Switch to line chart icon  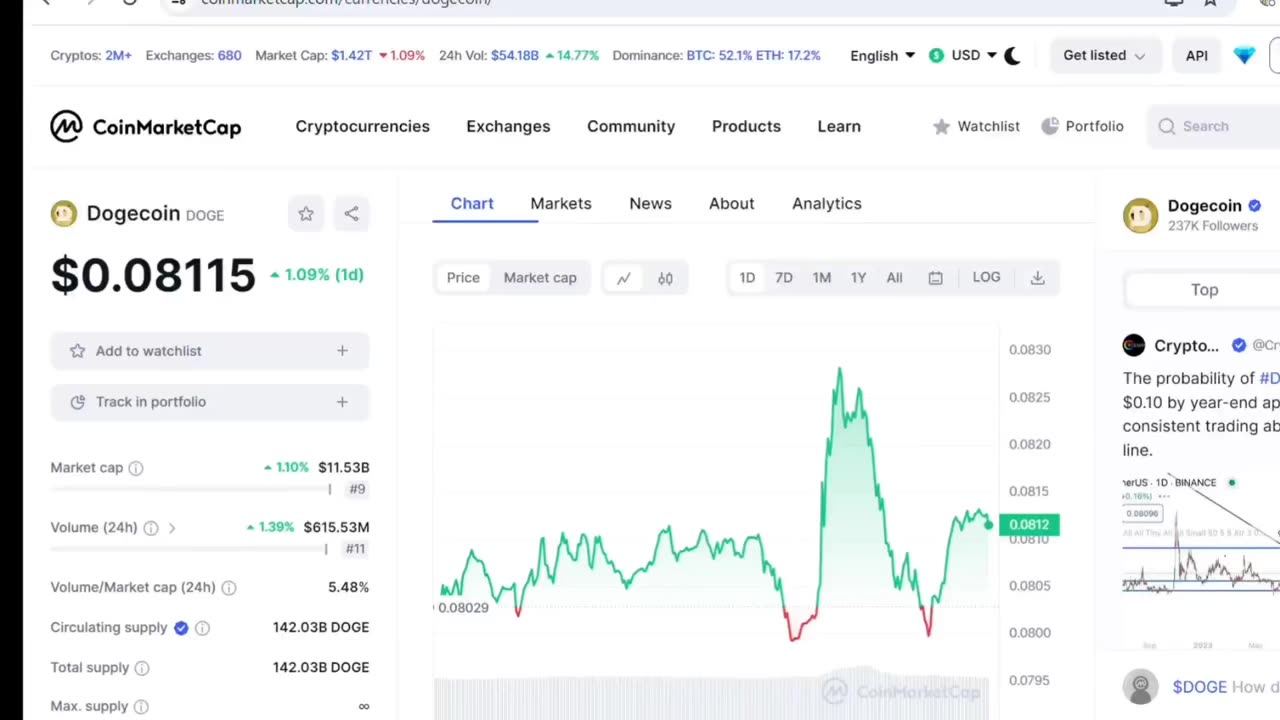pos(624,278)
